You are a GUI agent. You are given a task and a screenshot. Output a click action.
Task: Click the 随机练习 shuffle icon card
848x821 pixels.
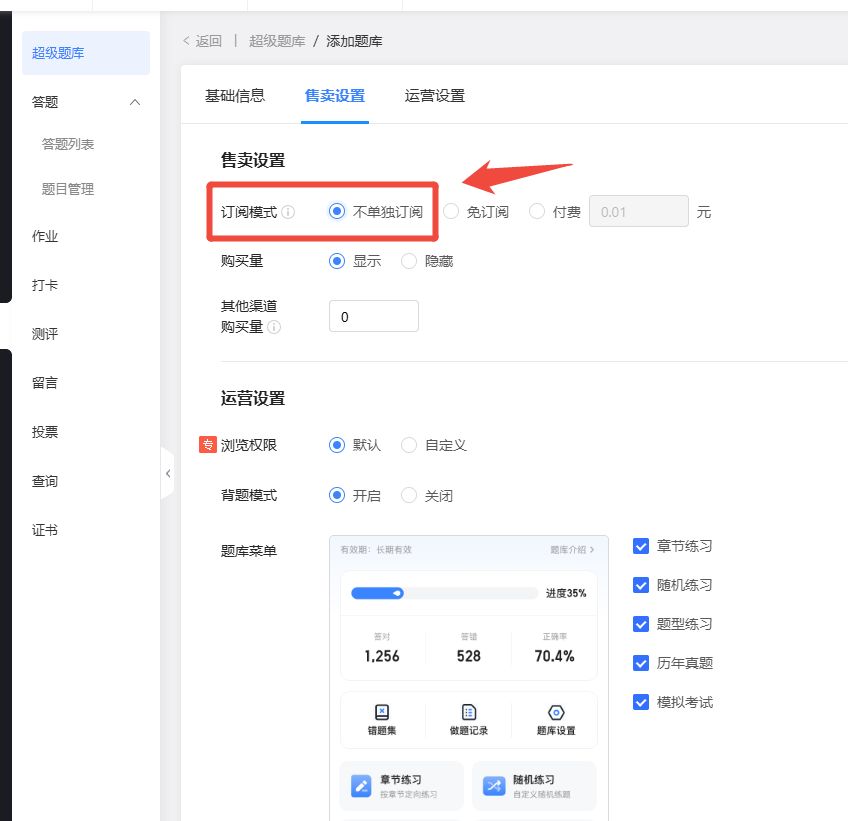(494, 786)
